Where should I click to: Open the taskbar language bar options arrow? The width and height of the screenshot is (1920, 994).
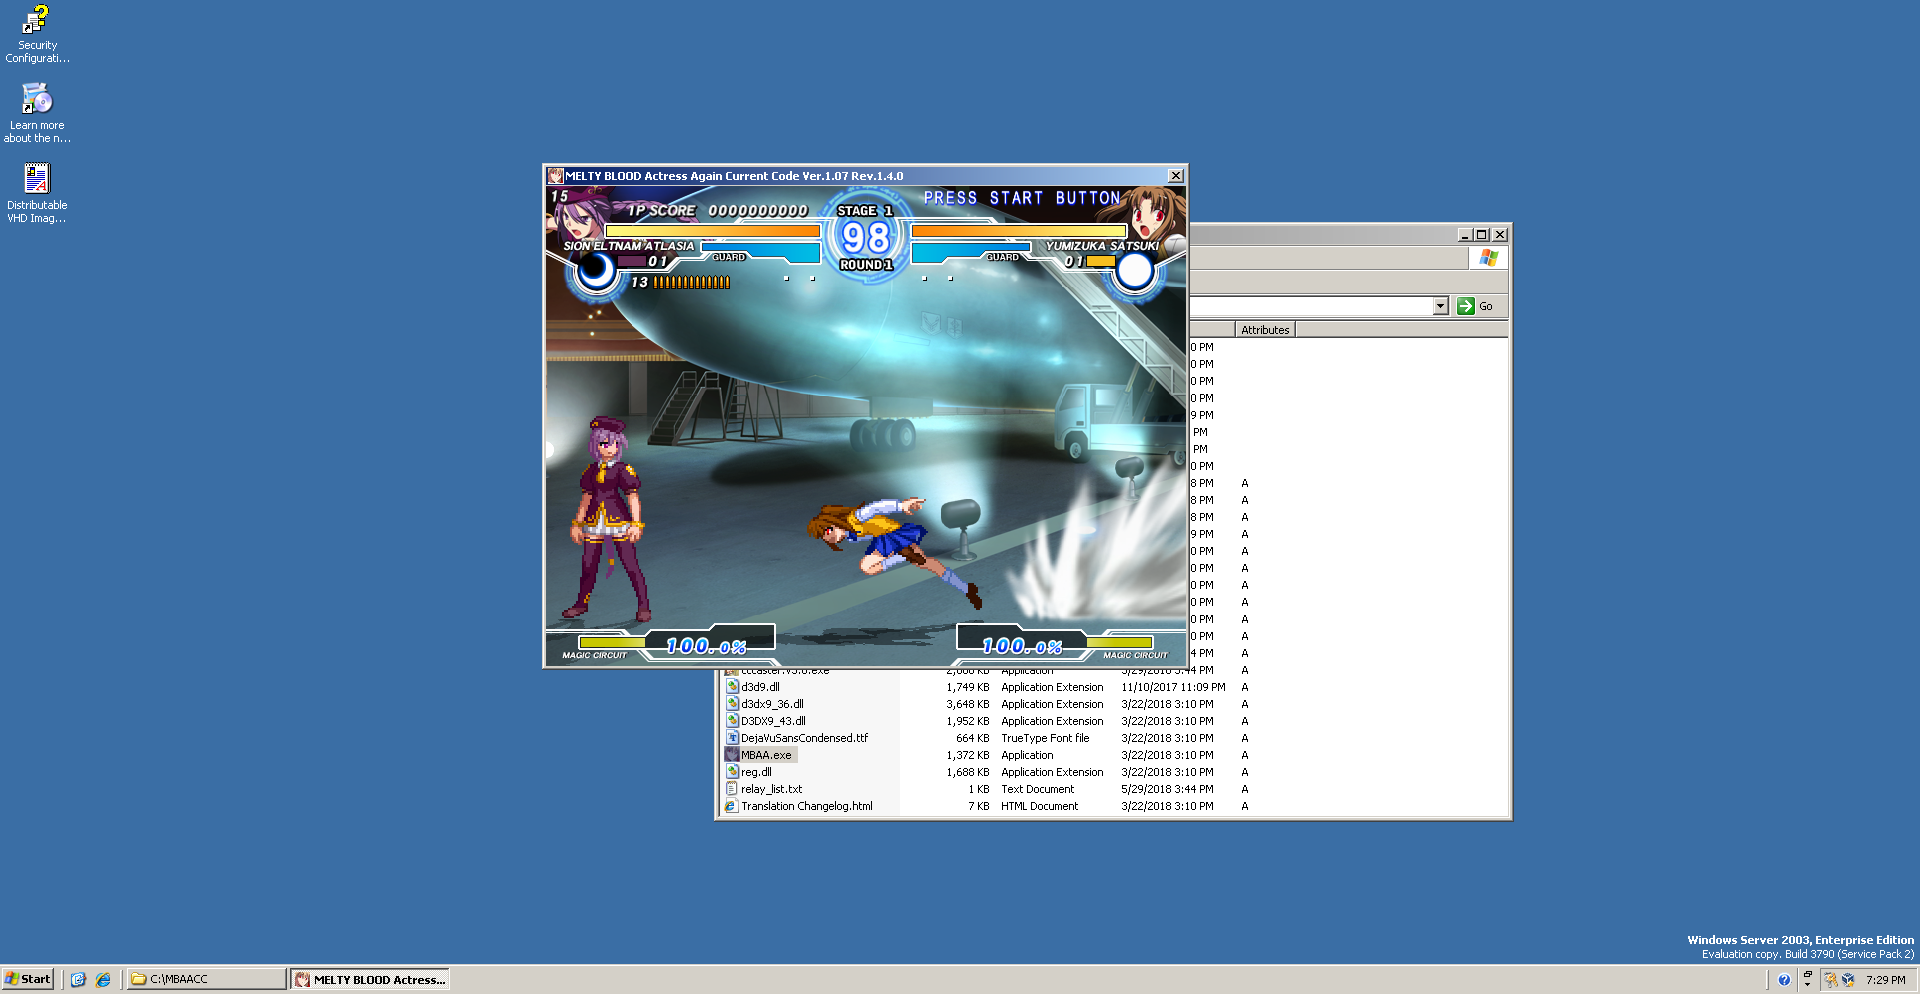point(1807,985)
